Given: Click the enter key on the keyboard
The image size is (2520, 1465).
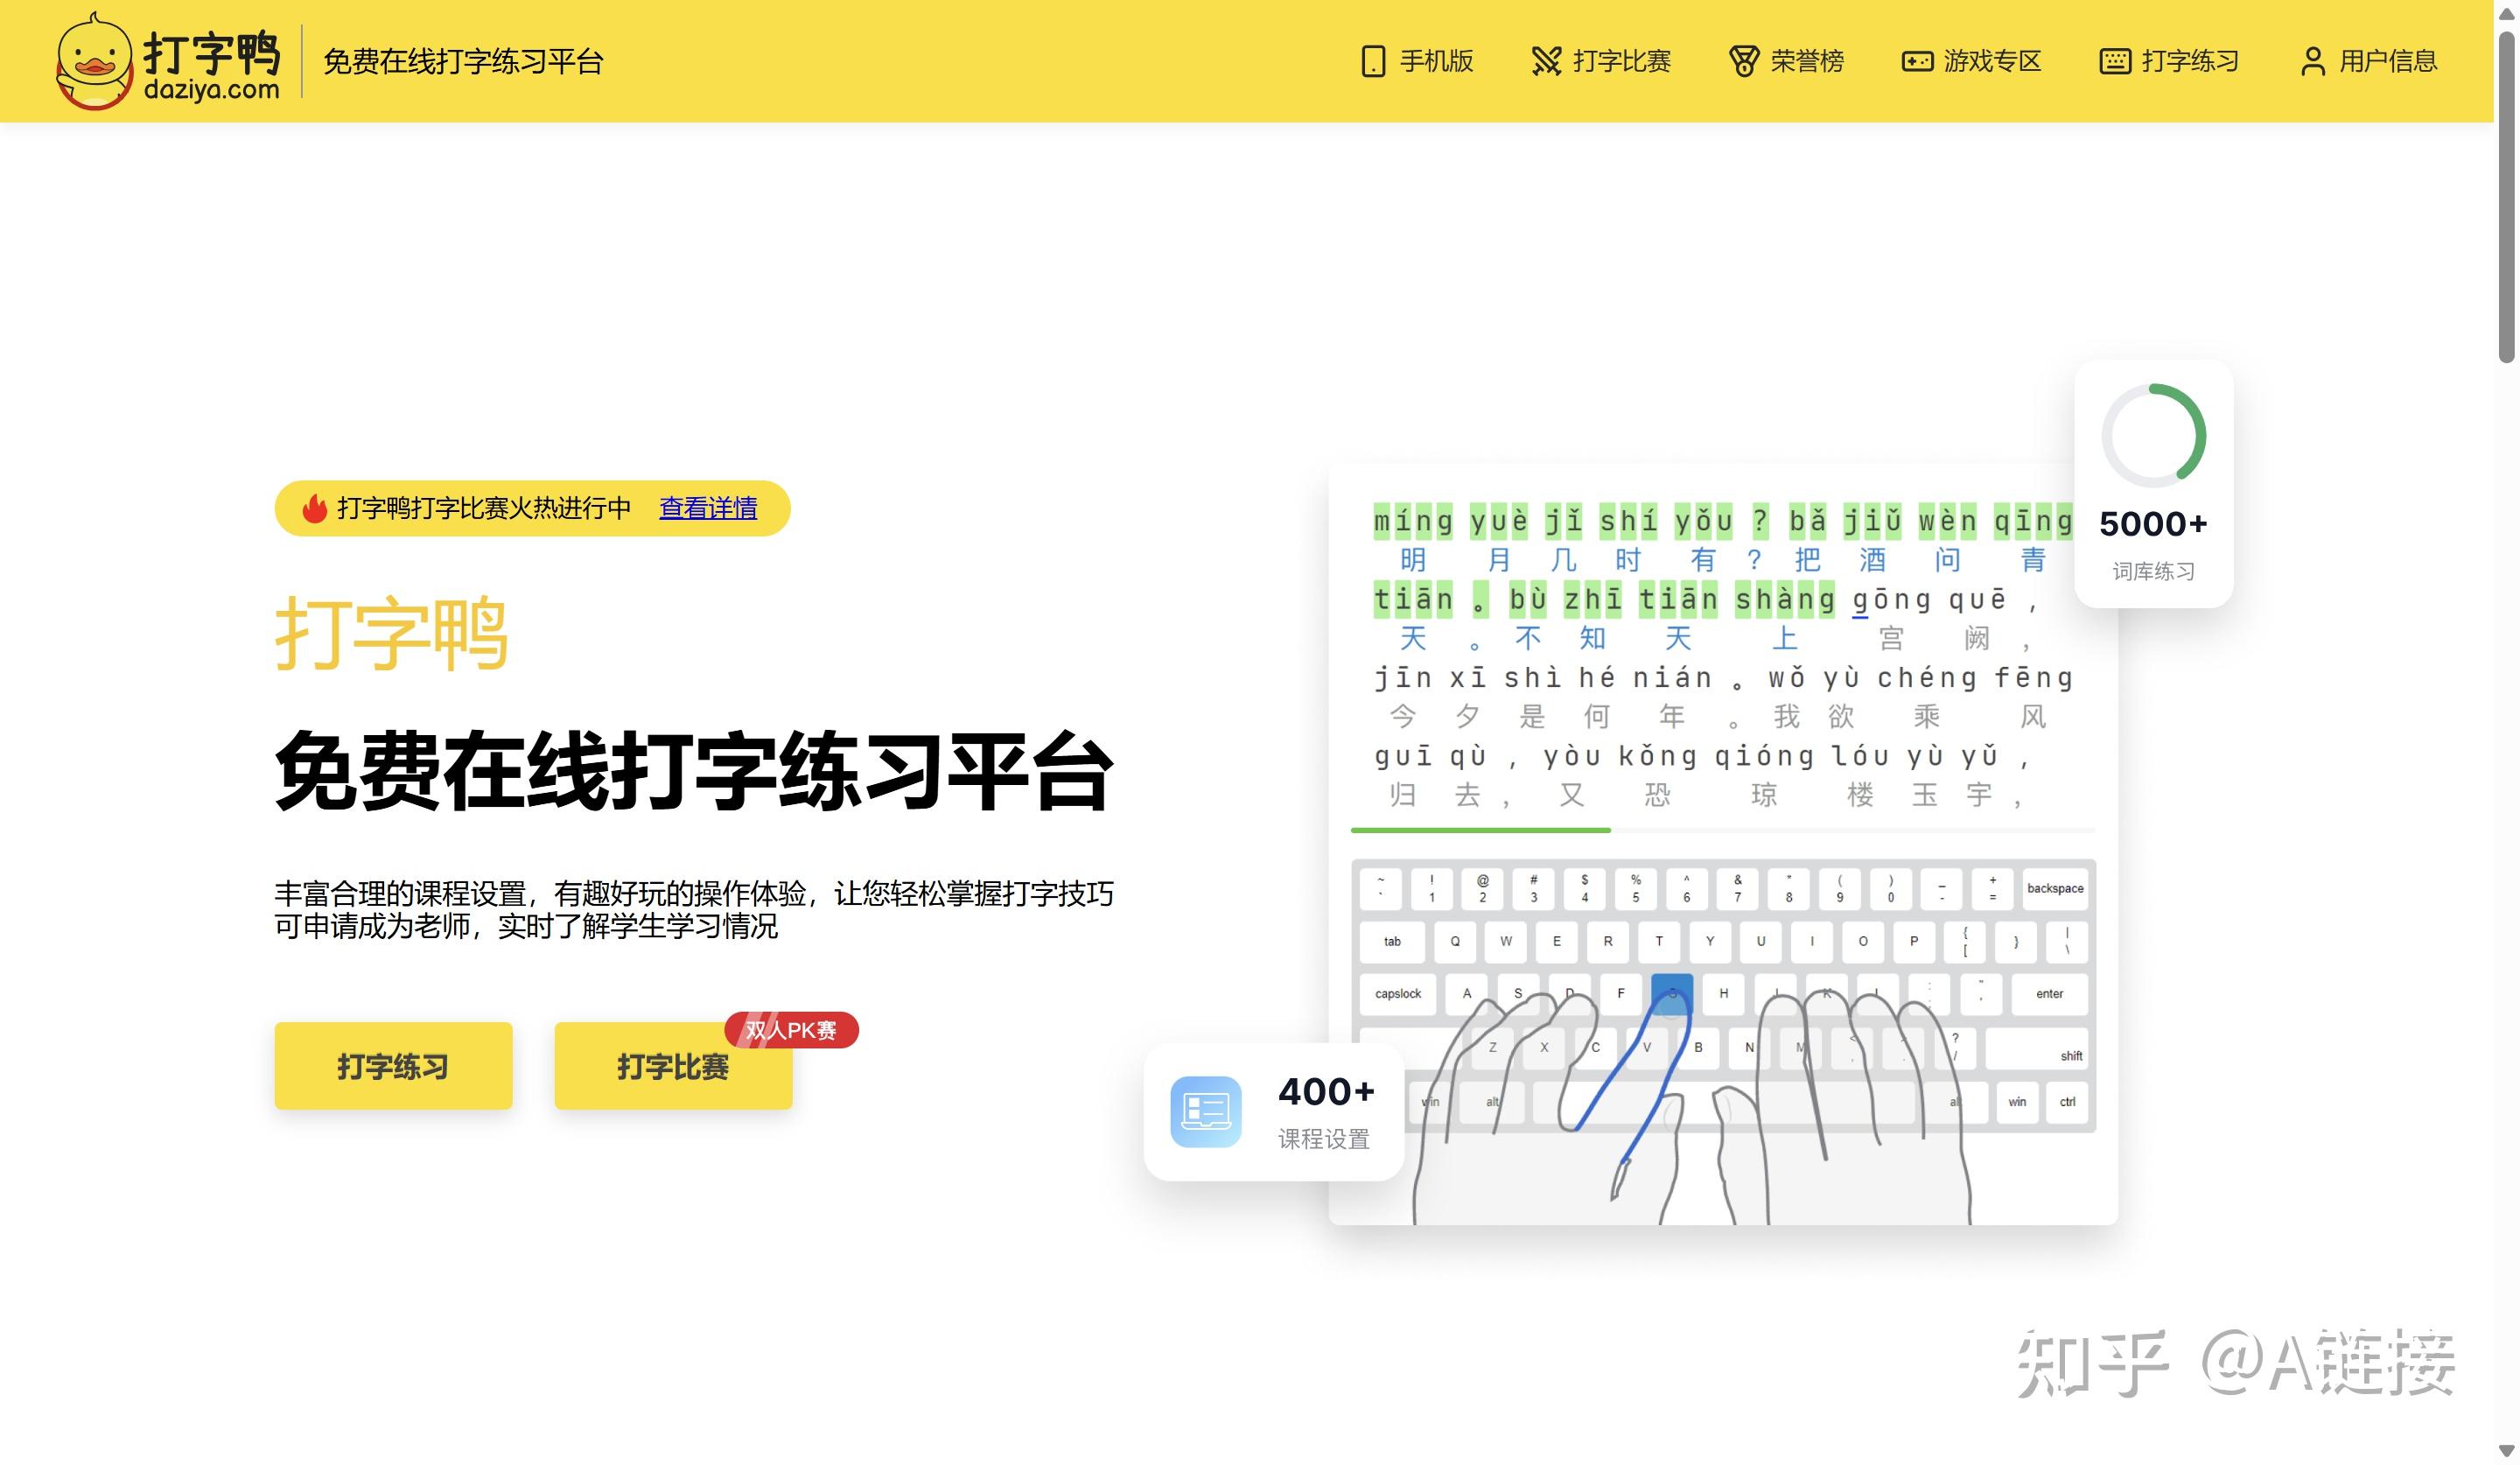Looking at the screenshot, I should click(2049, 993).
